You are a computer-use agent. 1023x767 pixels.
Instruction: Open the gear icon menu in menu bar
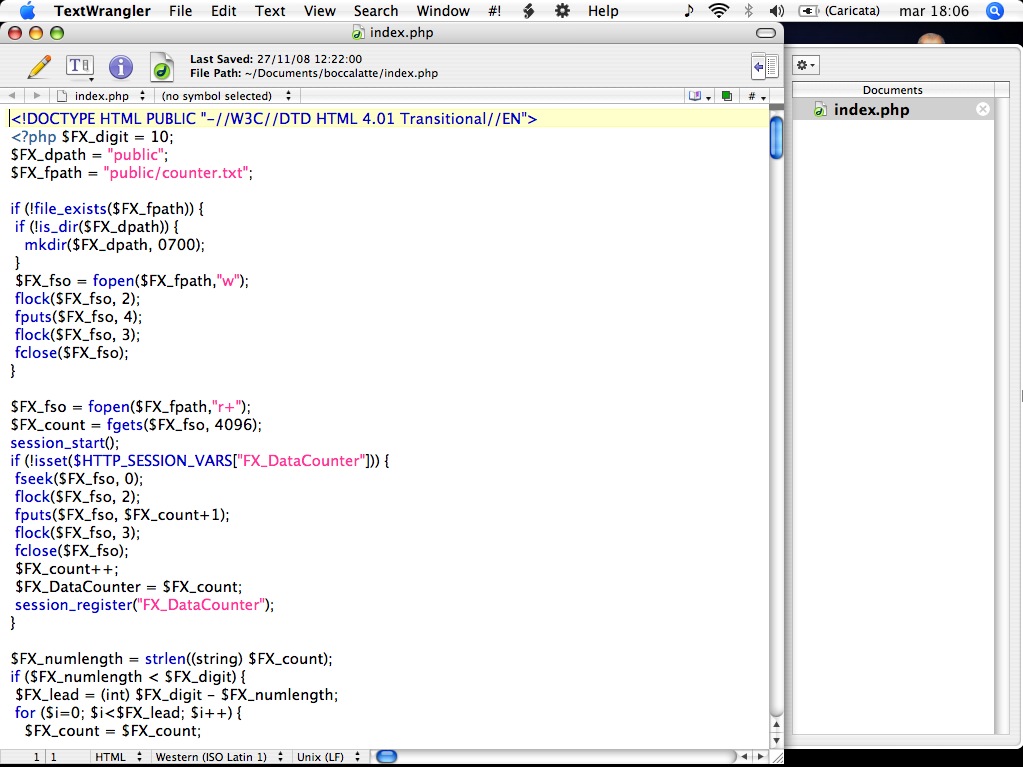tap(562, 10)
